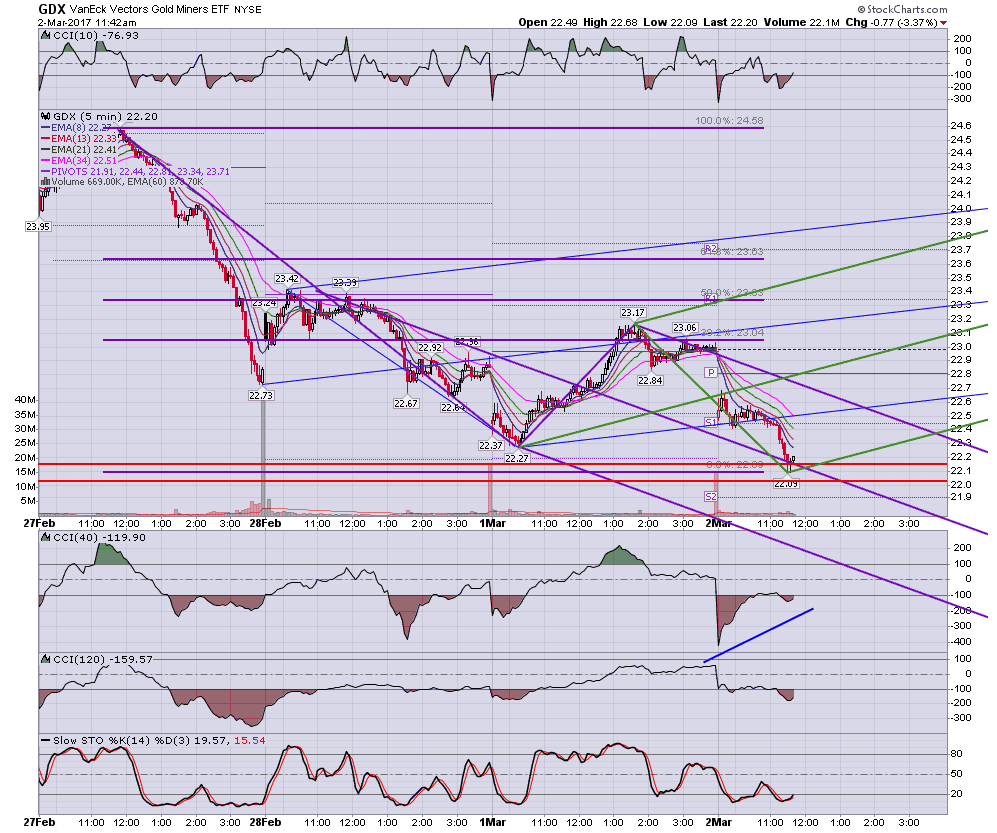Viewport: 997px width, 833px height.
Task: Click the 22.73 price tag
Action: click(261, 395)
